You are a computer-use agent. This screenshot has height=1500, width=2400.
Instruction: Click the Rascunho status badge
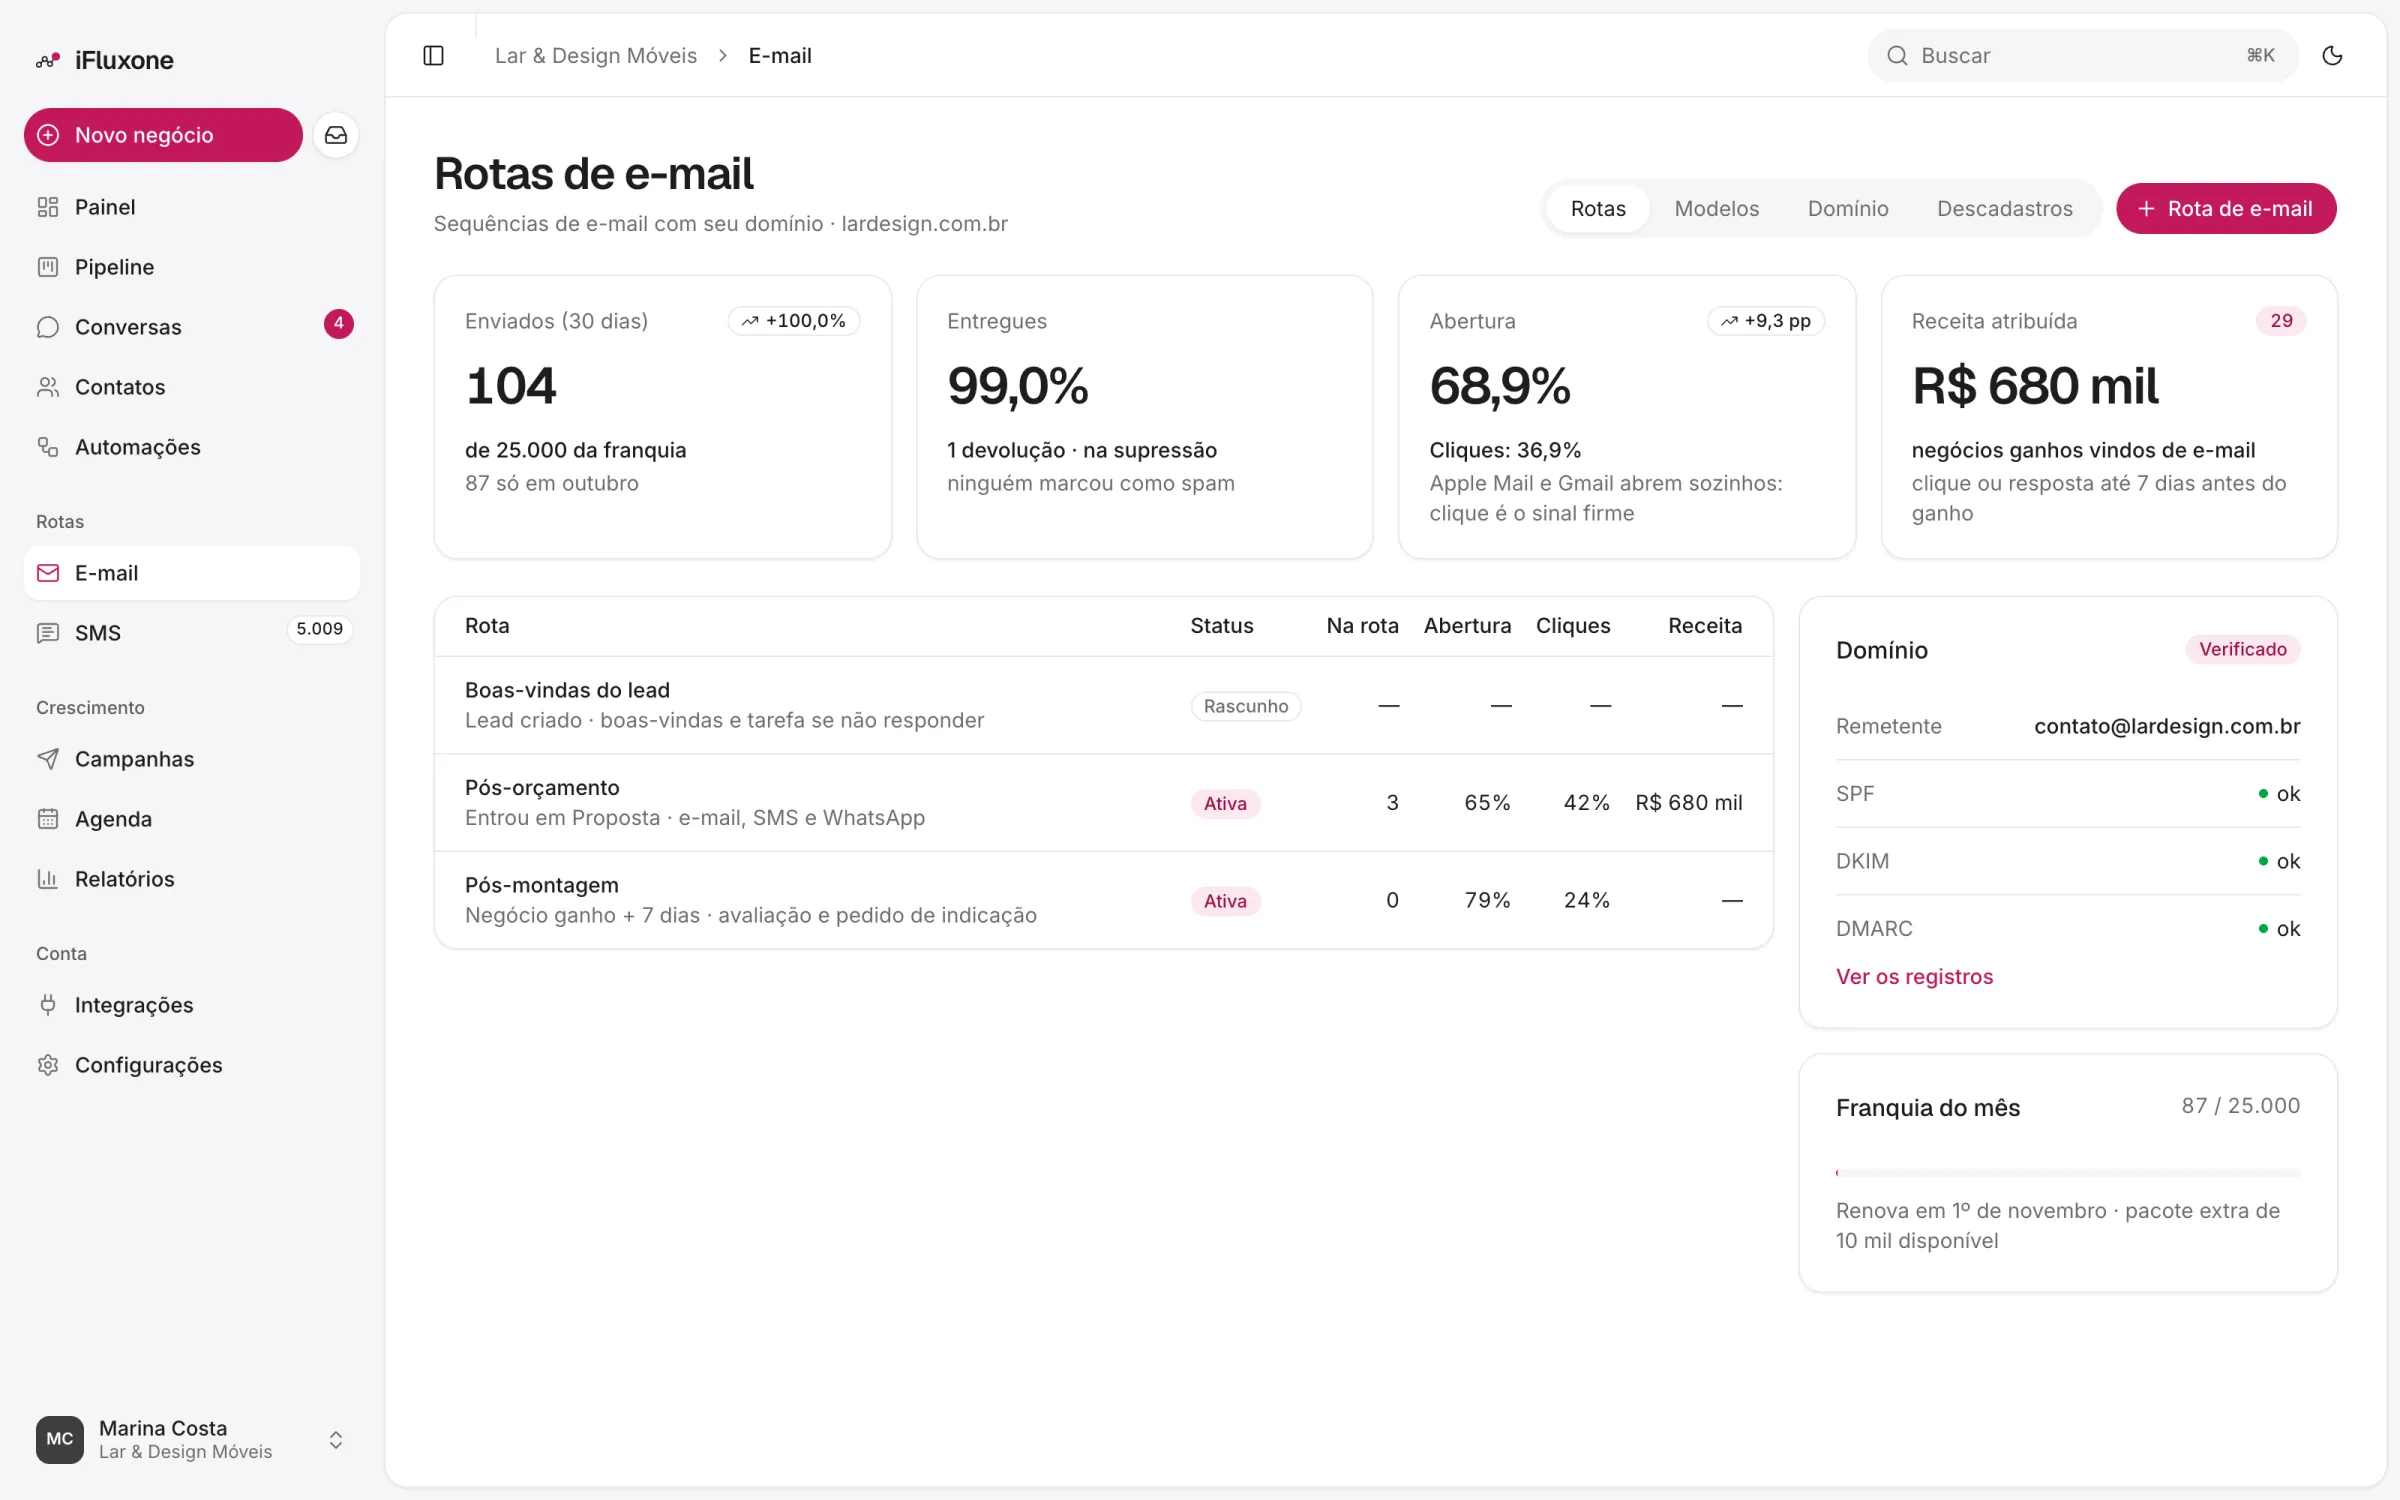coord(1246,706)
